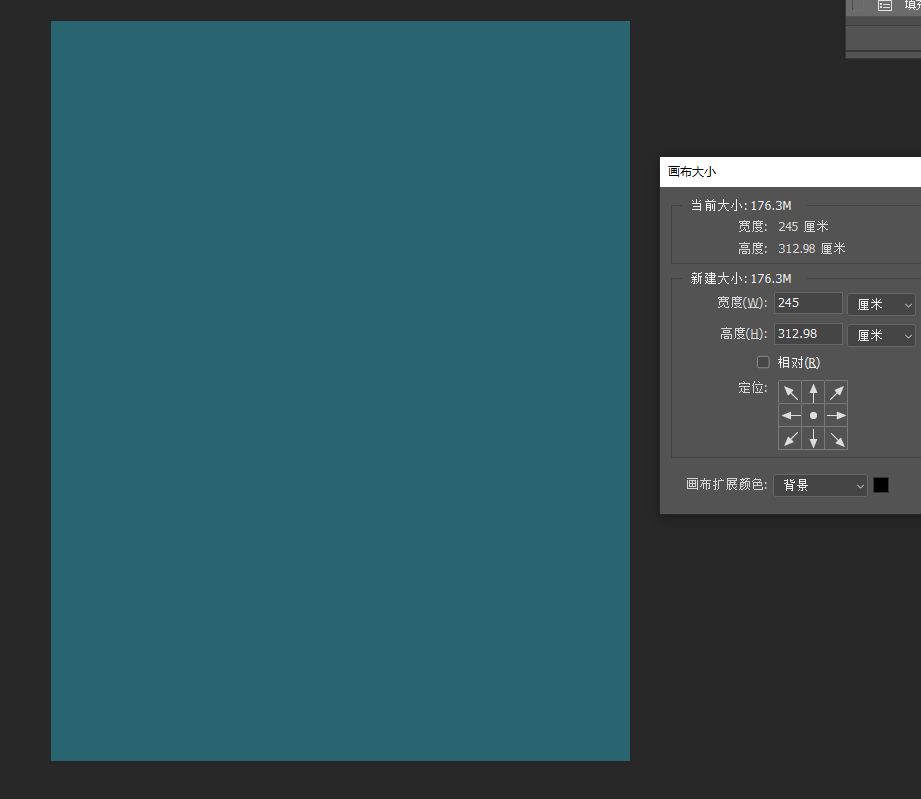Click the 宽度(W) input field showing 245
Screen dimensions: 921x799
click(808, 303)
